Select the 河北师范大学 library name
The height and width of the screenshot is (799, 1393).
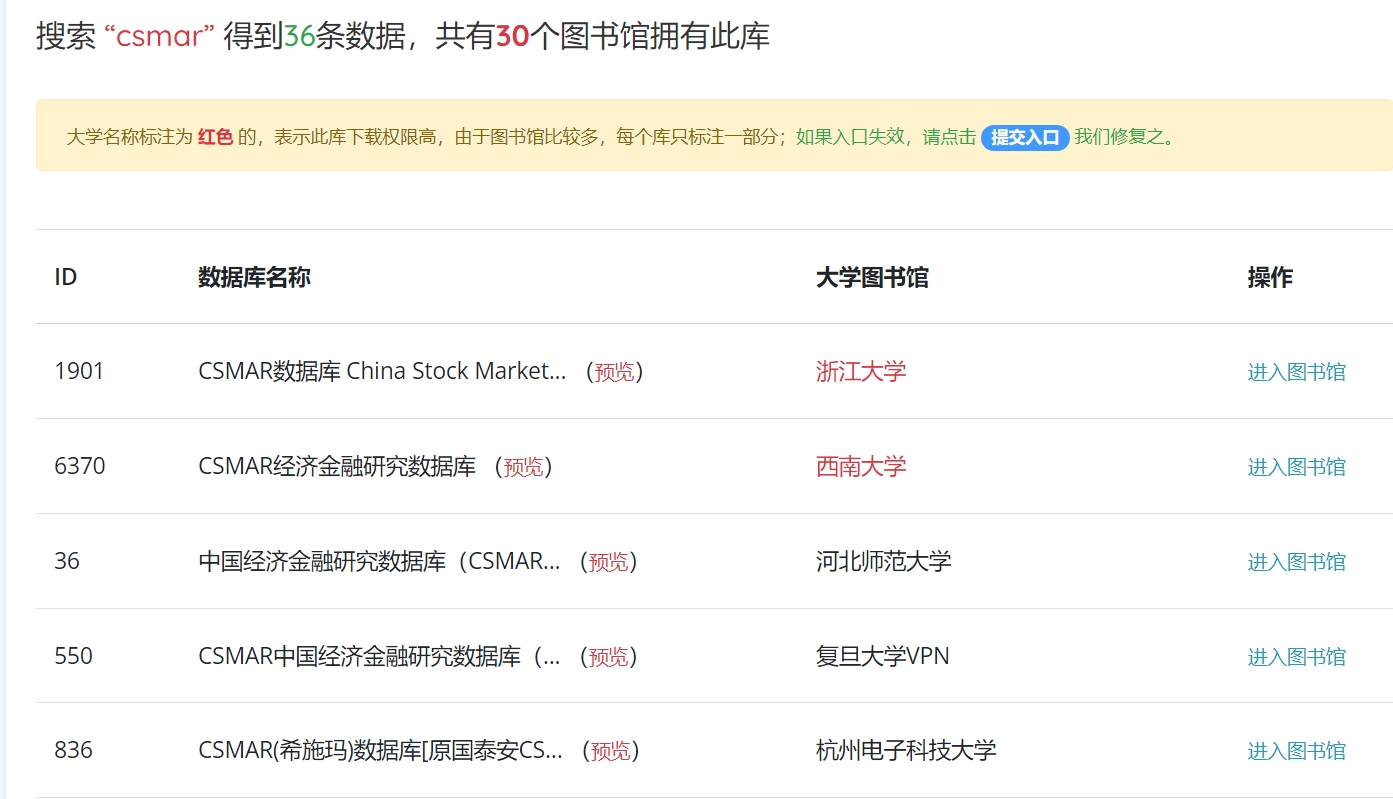point(883,562)
